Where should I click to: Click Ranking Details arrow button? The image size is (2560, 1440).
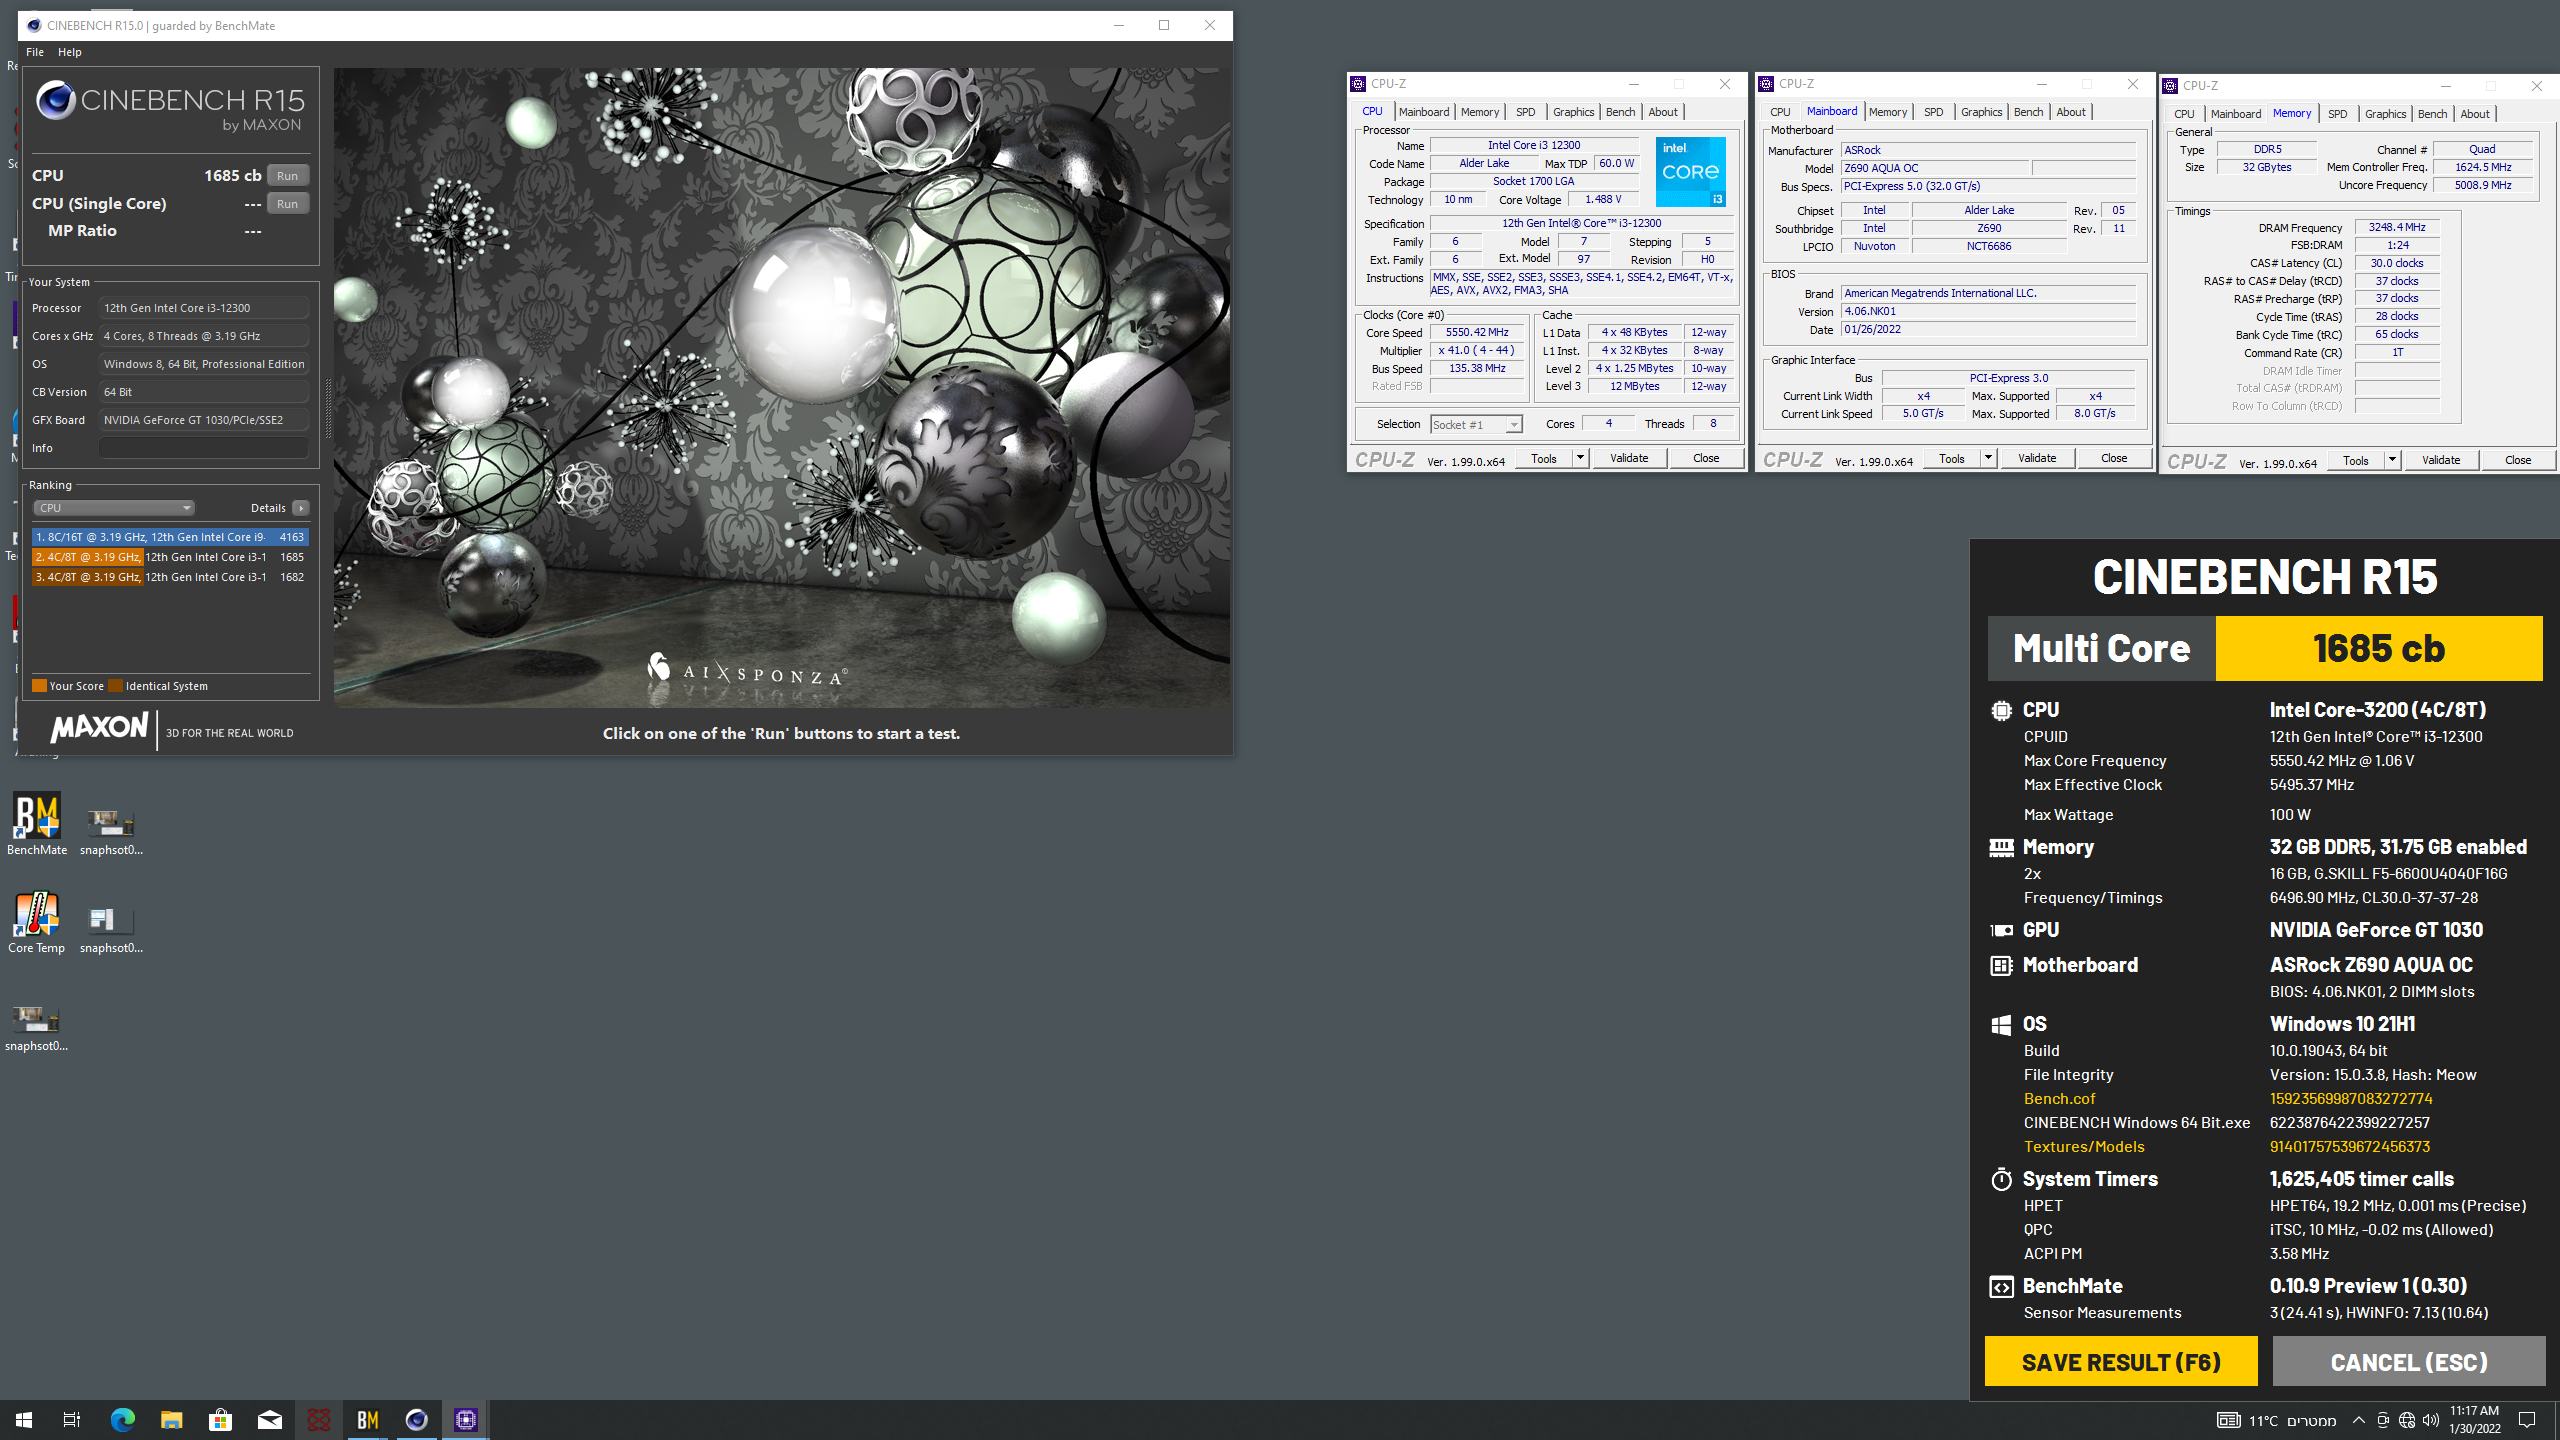(300, 508)
